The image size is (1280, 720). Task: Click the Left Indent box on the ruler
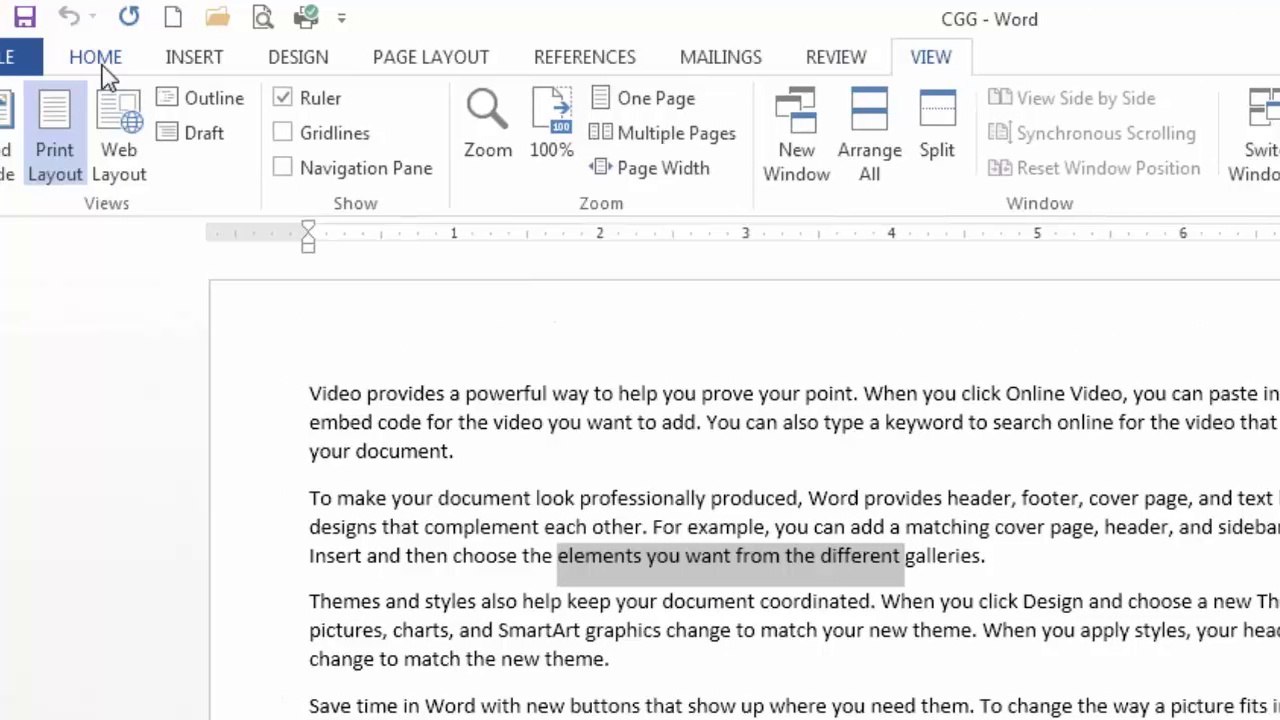(x=308, y=247)
